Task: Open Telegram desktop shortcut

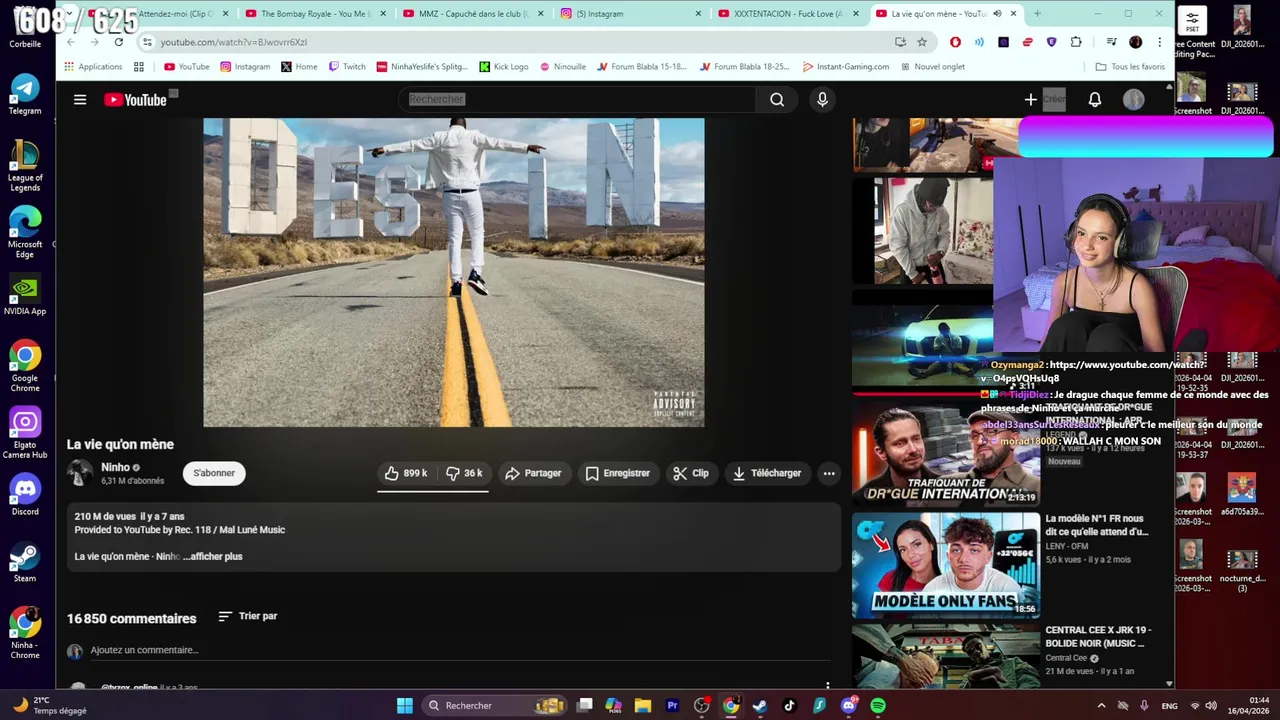Action: pyautogui.click(x=25, y=95)
